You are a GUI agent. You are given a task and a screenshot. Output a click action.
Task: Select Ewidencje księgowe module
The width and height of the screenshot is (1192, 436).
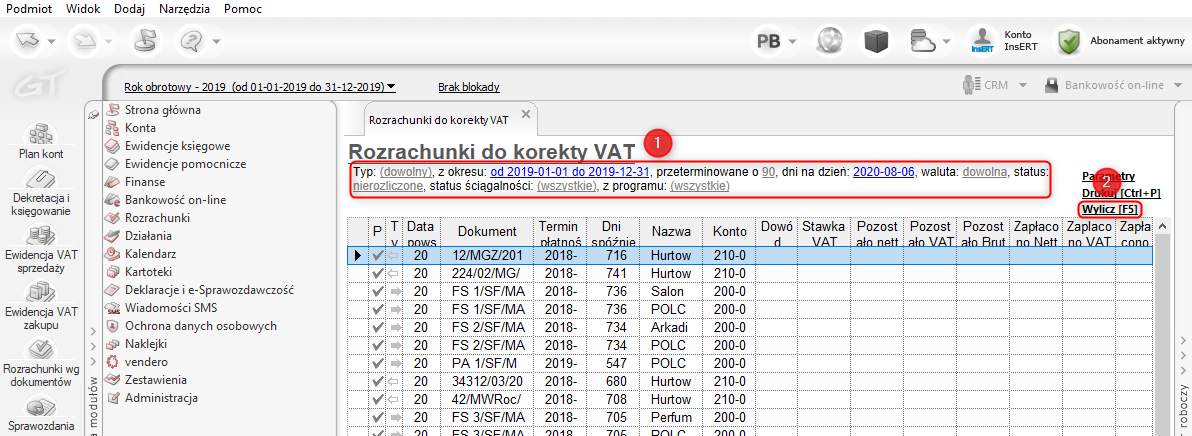point(178,146)
